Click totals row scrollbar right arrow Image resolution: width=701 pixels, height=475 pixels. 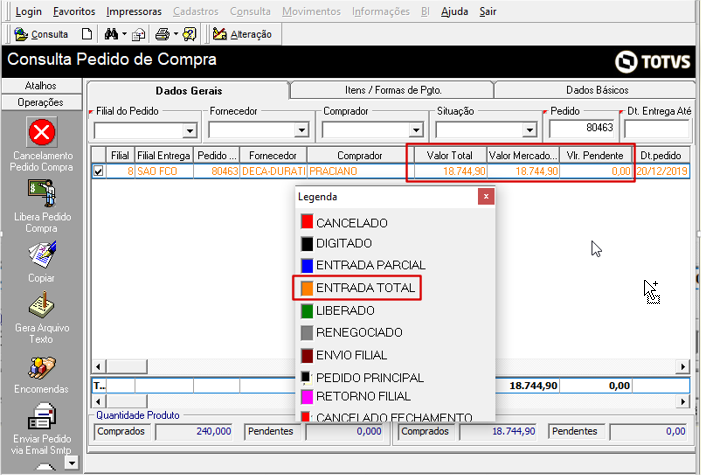coord(683,401)
